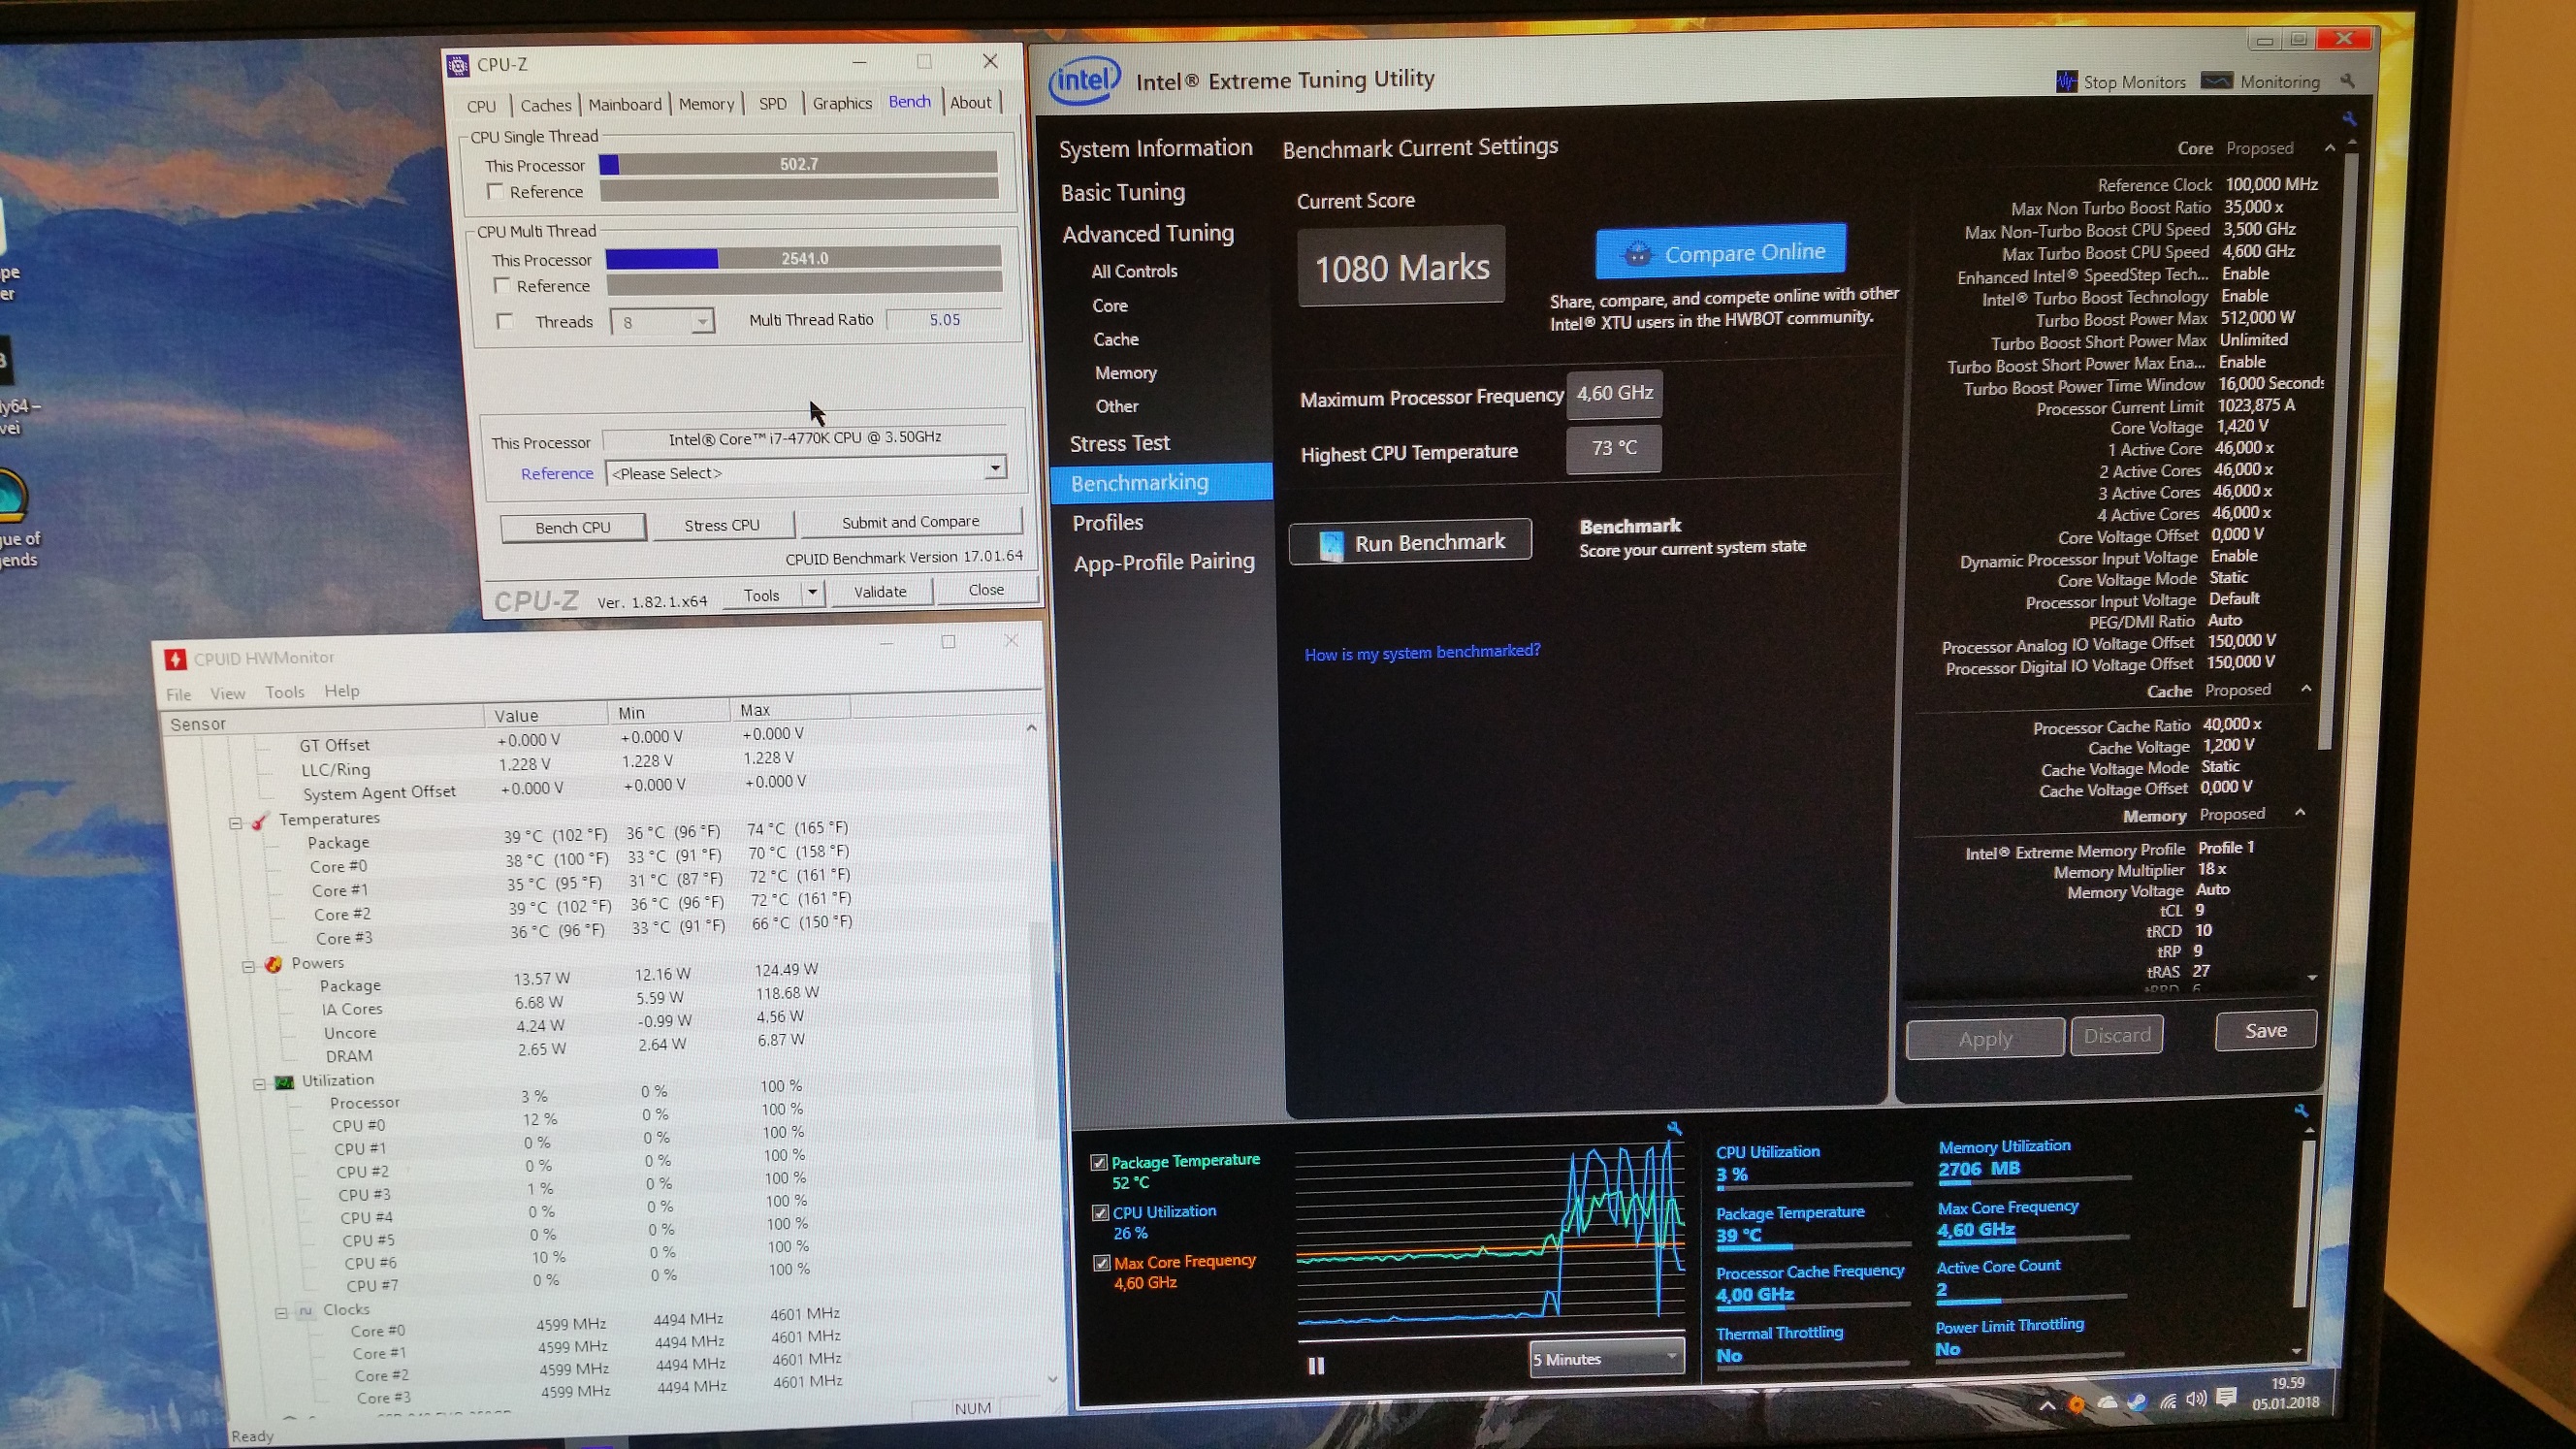
Task: Click the CPU-Z title bar app icon
Action: coord(458,66)
